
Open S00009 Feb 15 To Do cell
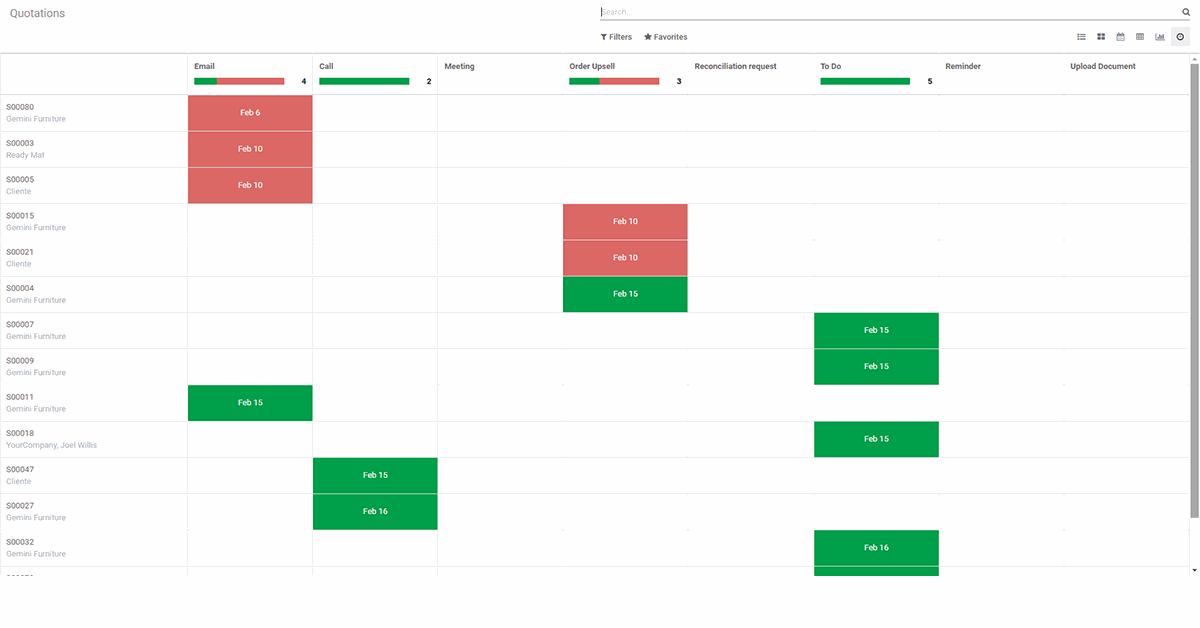[x=876, y=366]
